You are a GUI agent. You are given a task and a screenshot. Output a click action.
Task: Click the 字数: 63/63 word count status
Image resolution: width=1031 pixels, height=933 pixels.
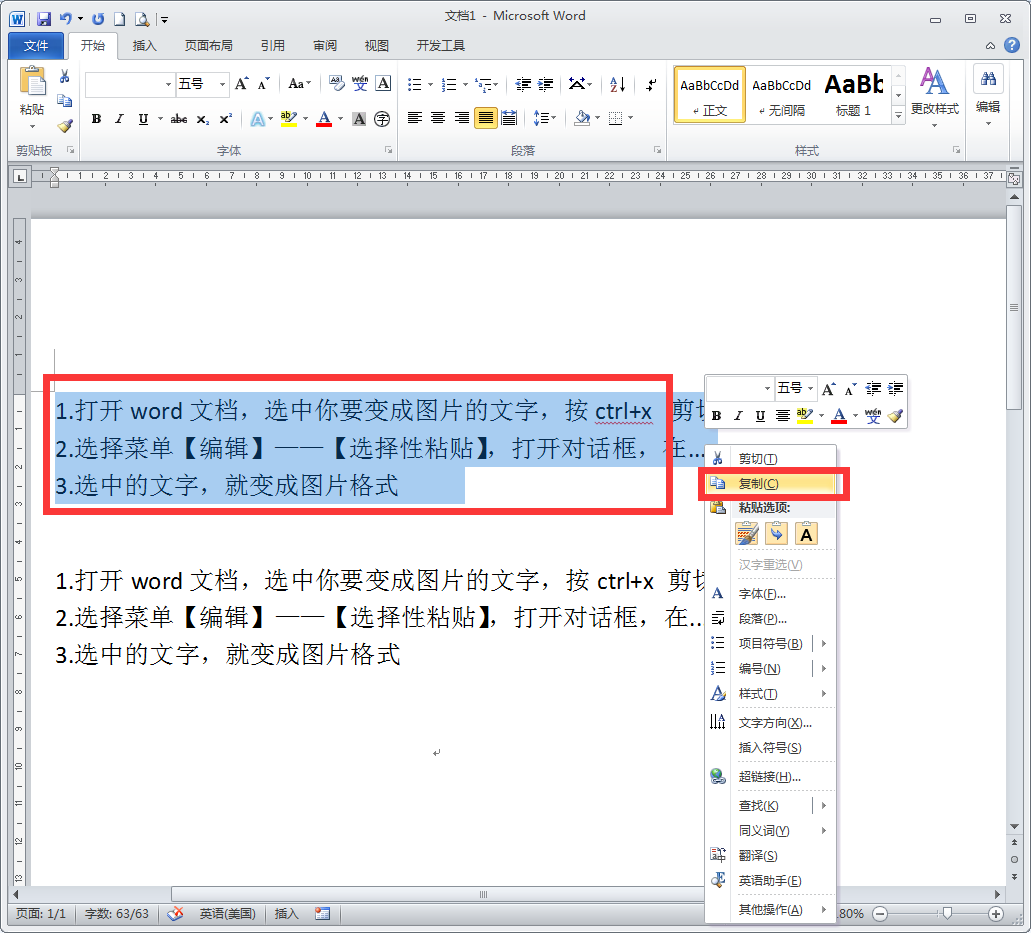(x=117, y=913)
